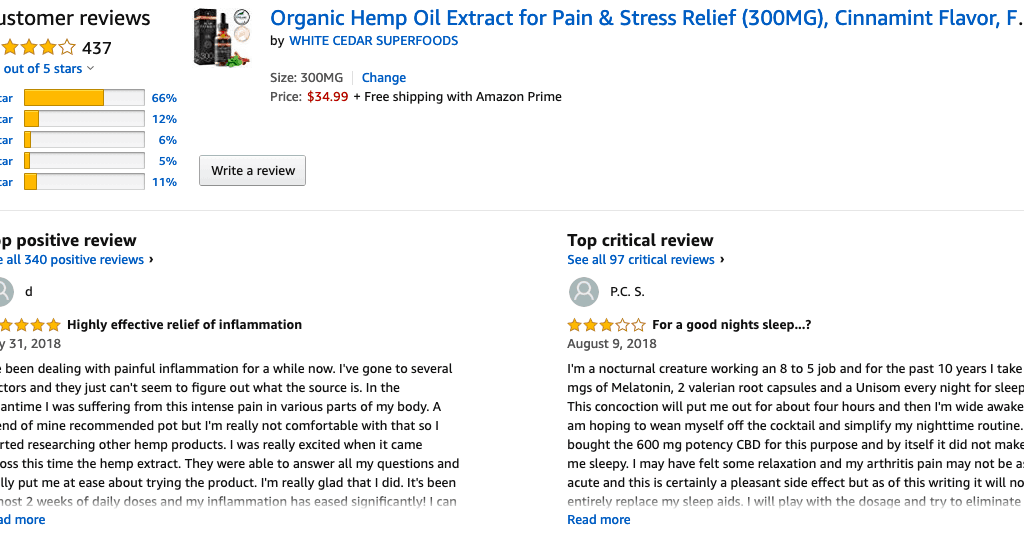Click the hemp oil product thumbnail image
Image resolution: width=1024 pixels, height=534 pixels.
[222, 37]
